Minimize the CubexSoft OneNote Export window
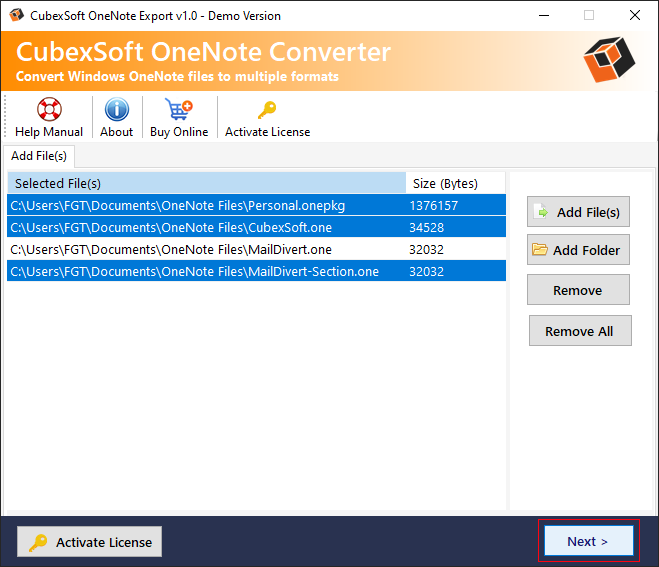Viewport: 659px width, 567px height. click(x=544, y=16)
